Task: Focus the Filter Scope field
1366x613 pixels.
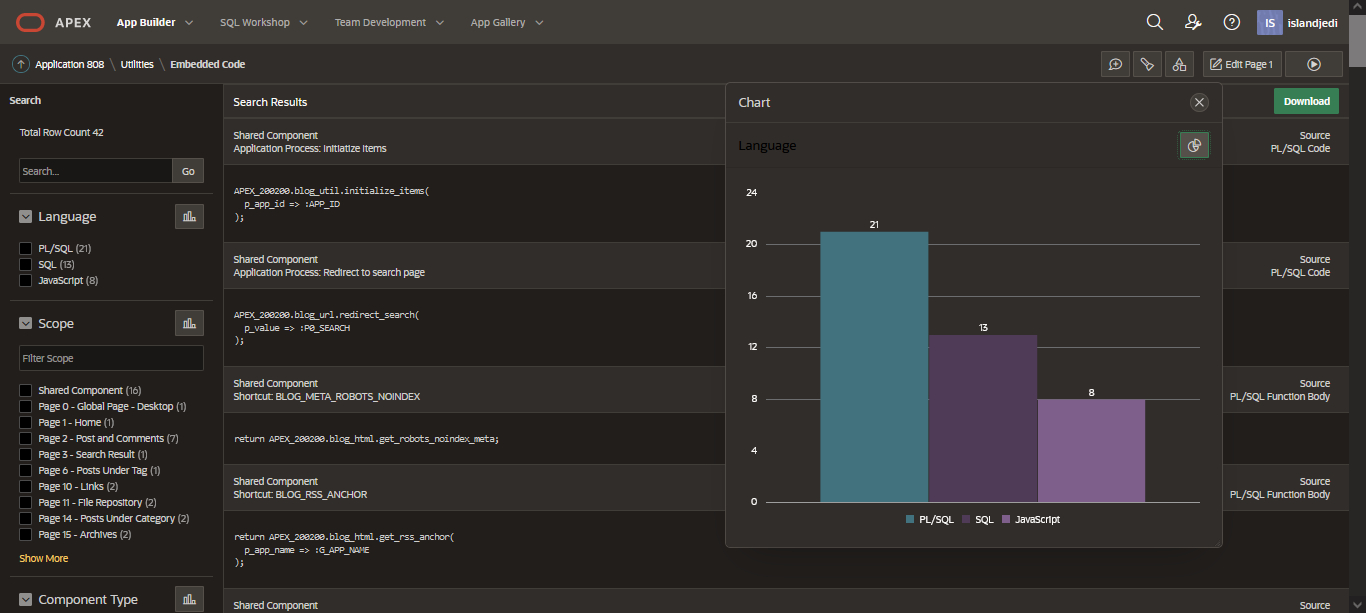Action: (x=111, y=358)
